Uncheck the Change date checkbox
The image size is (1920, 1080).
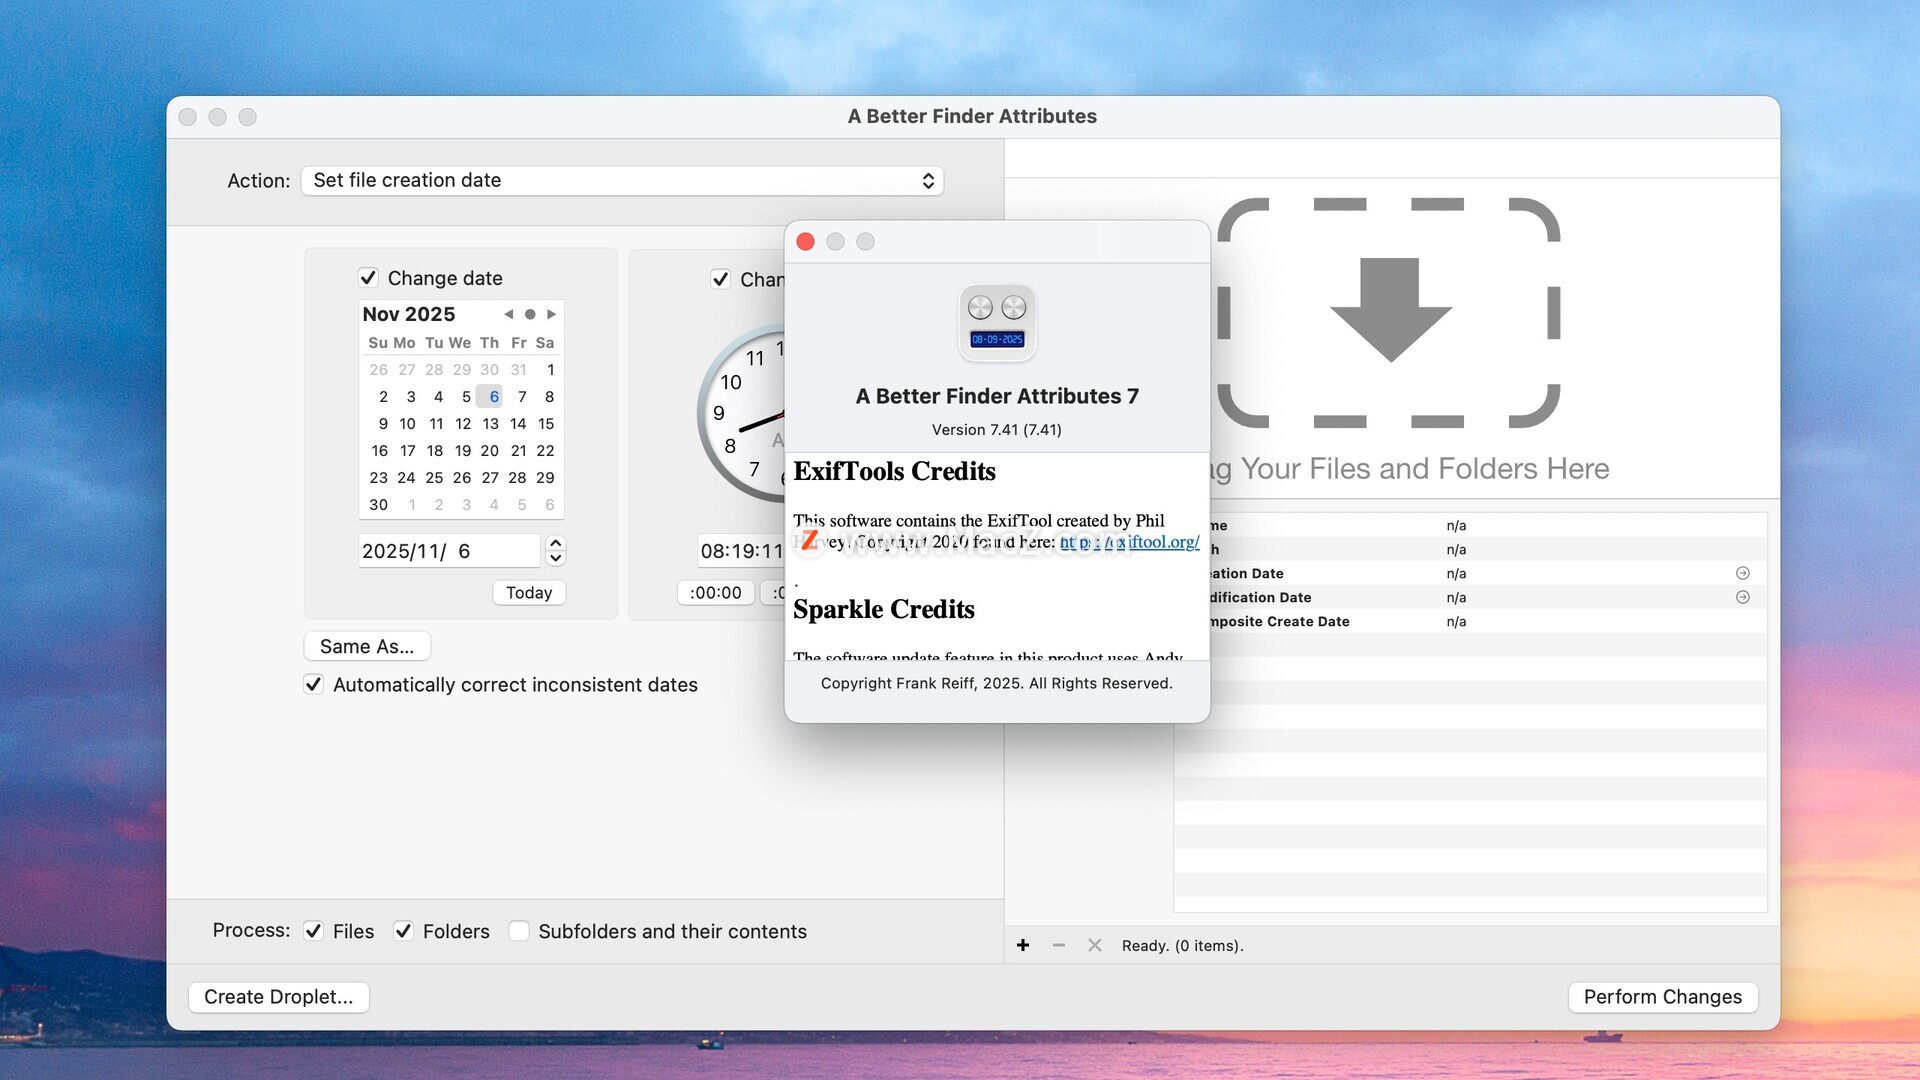tap(368, 278)
